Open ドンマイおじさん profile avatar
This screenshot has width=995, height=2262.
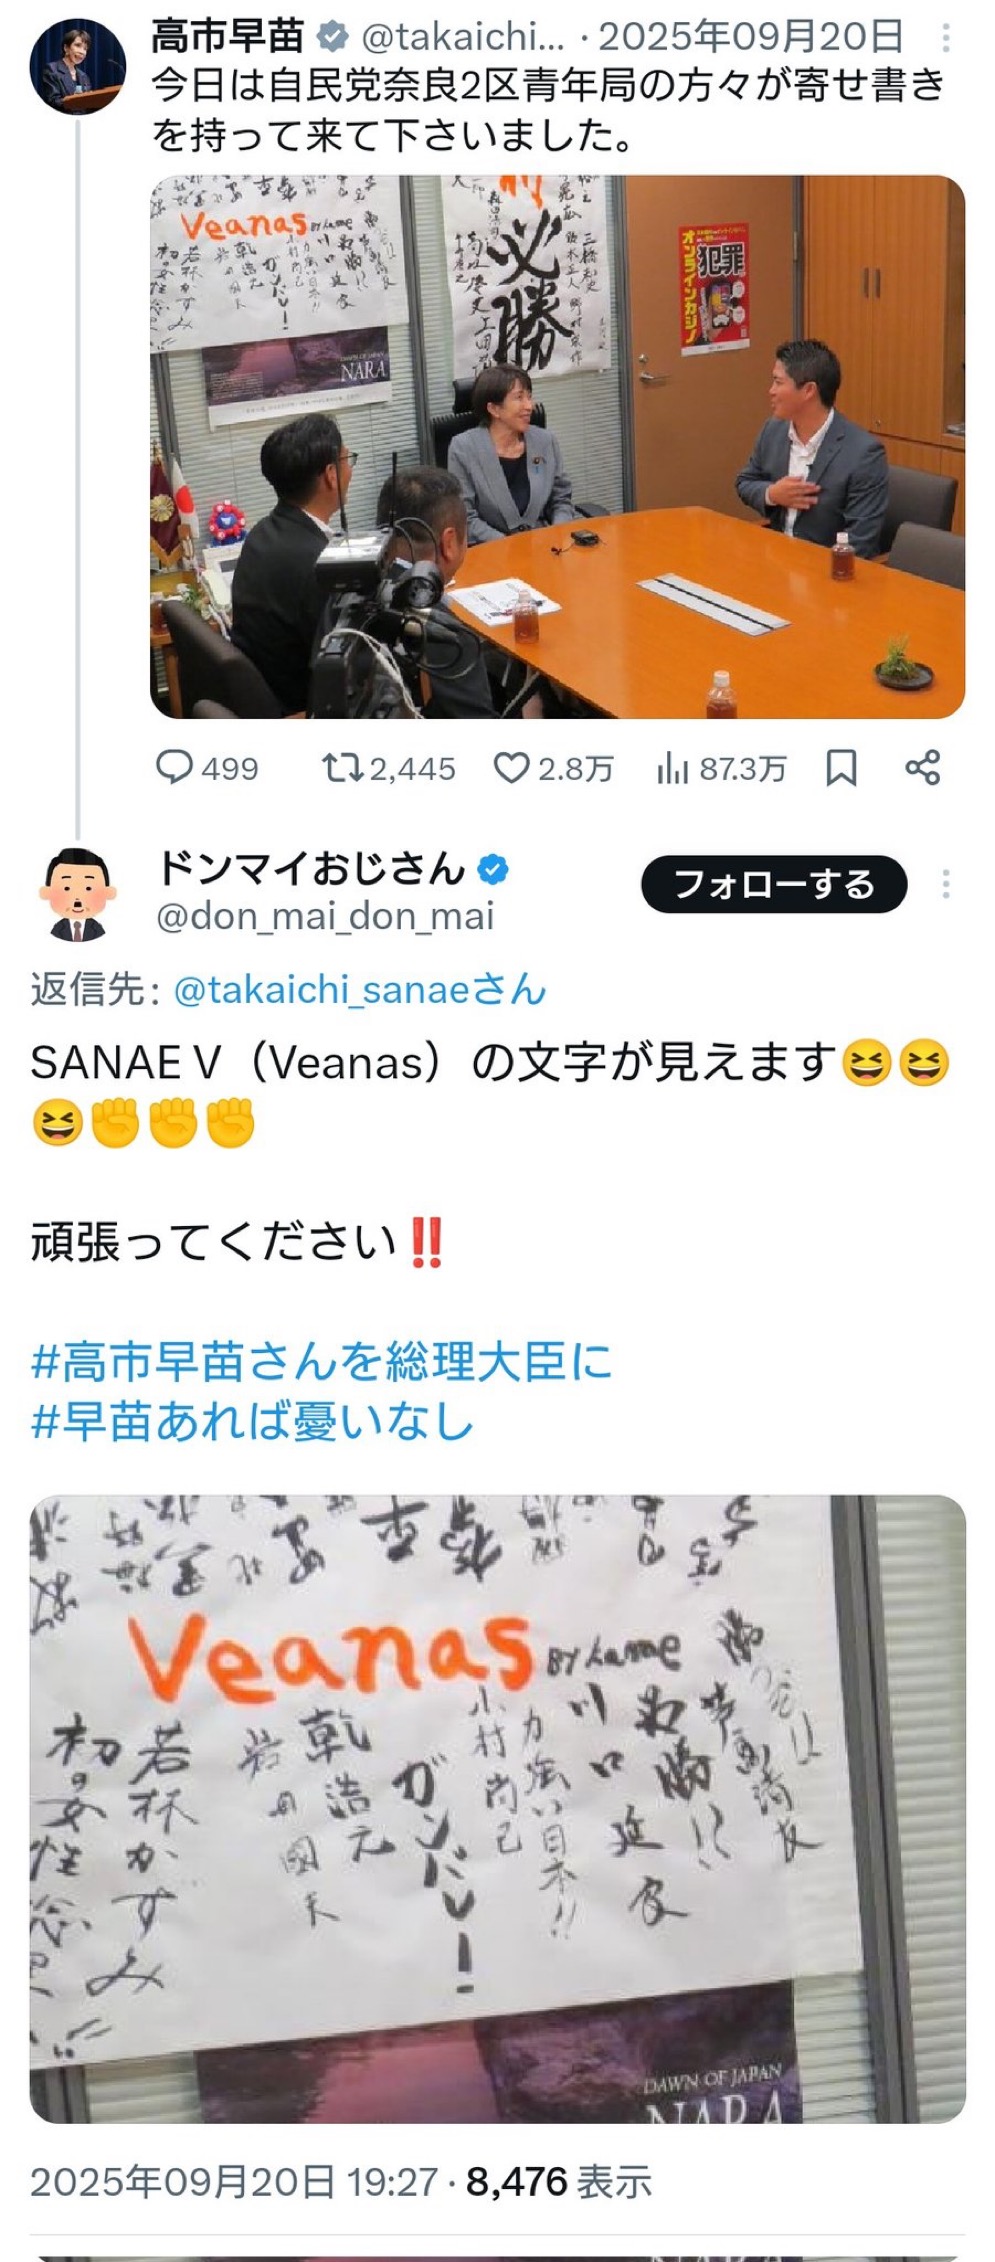pos(78,893)
